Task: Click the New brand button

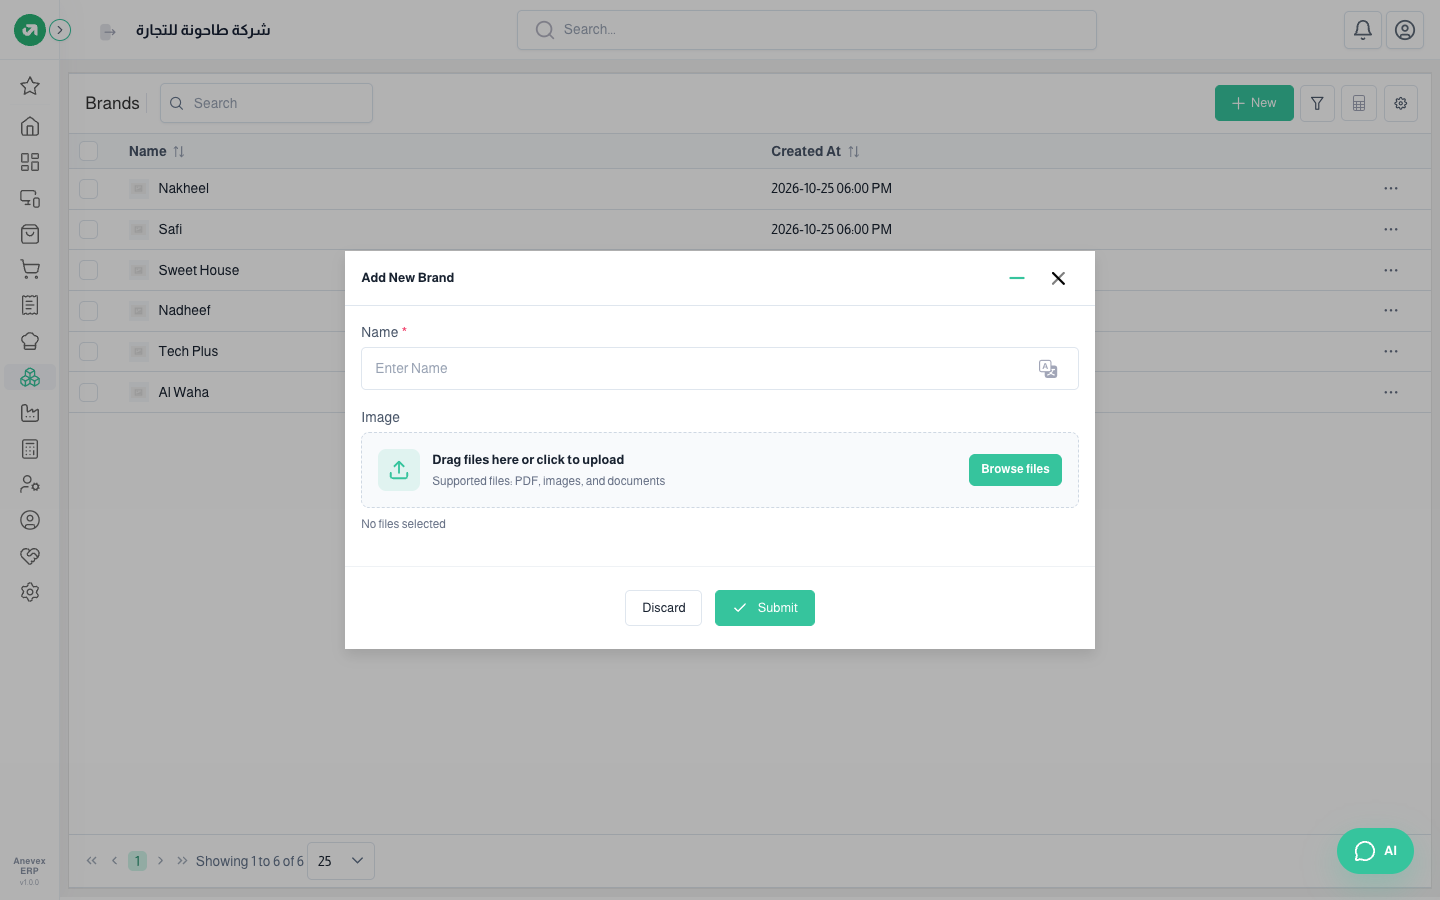Action: (1254, 103)
